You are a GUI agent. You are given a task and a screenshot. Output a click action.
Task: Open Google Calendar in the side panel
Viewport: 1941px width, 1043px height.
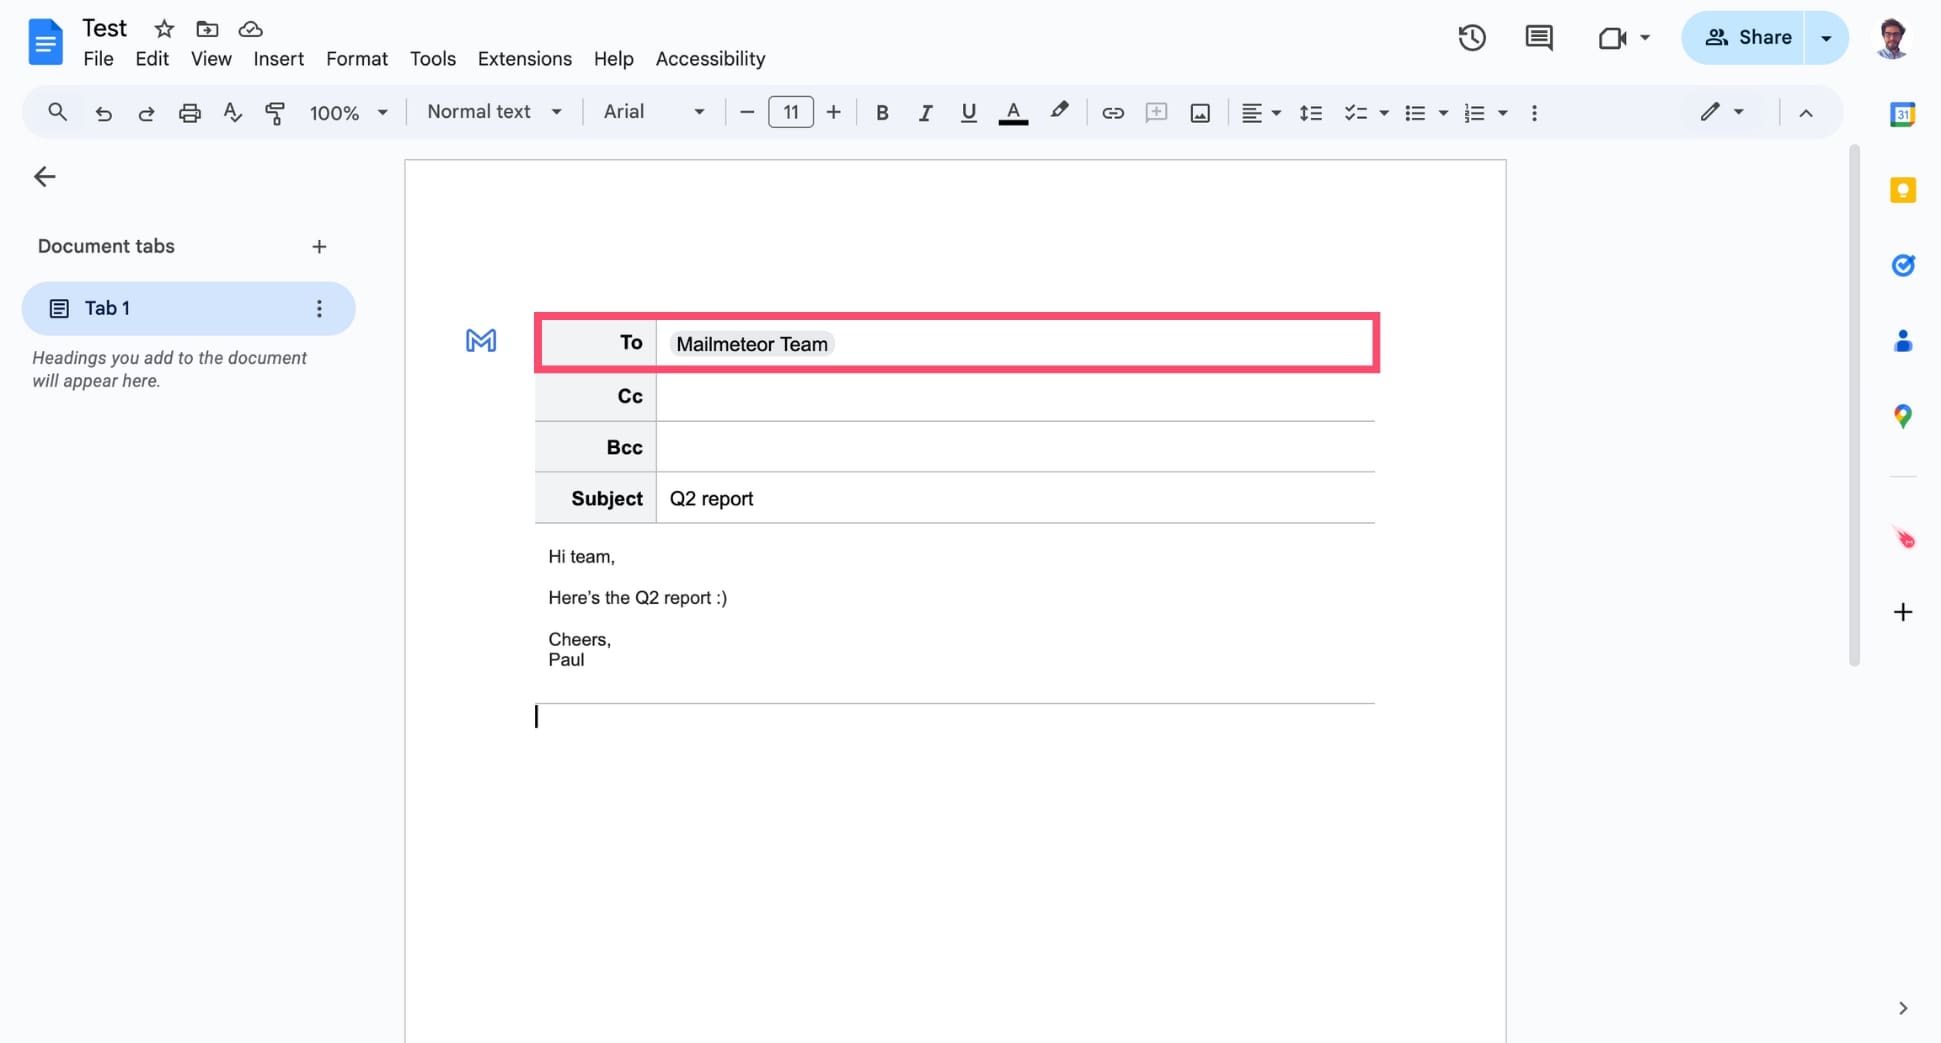click(1903, 114)
